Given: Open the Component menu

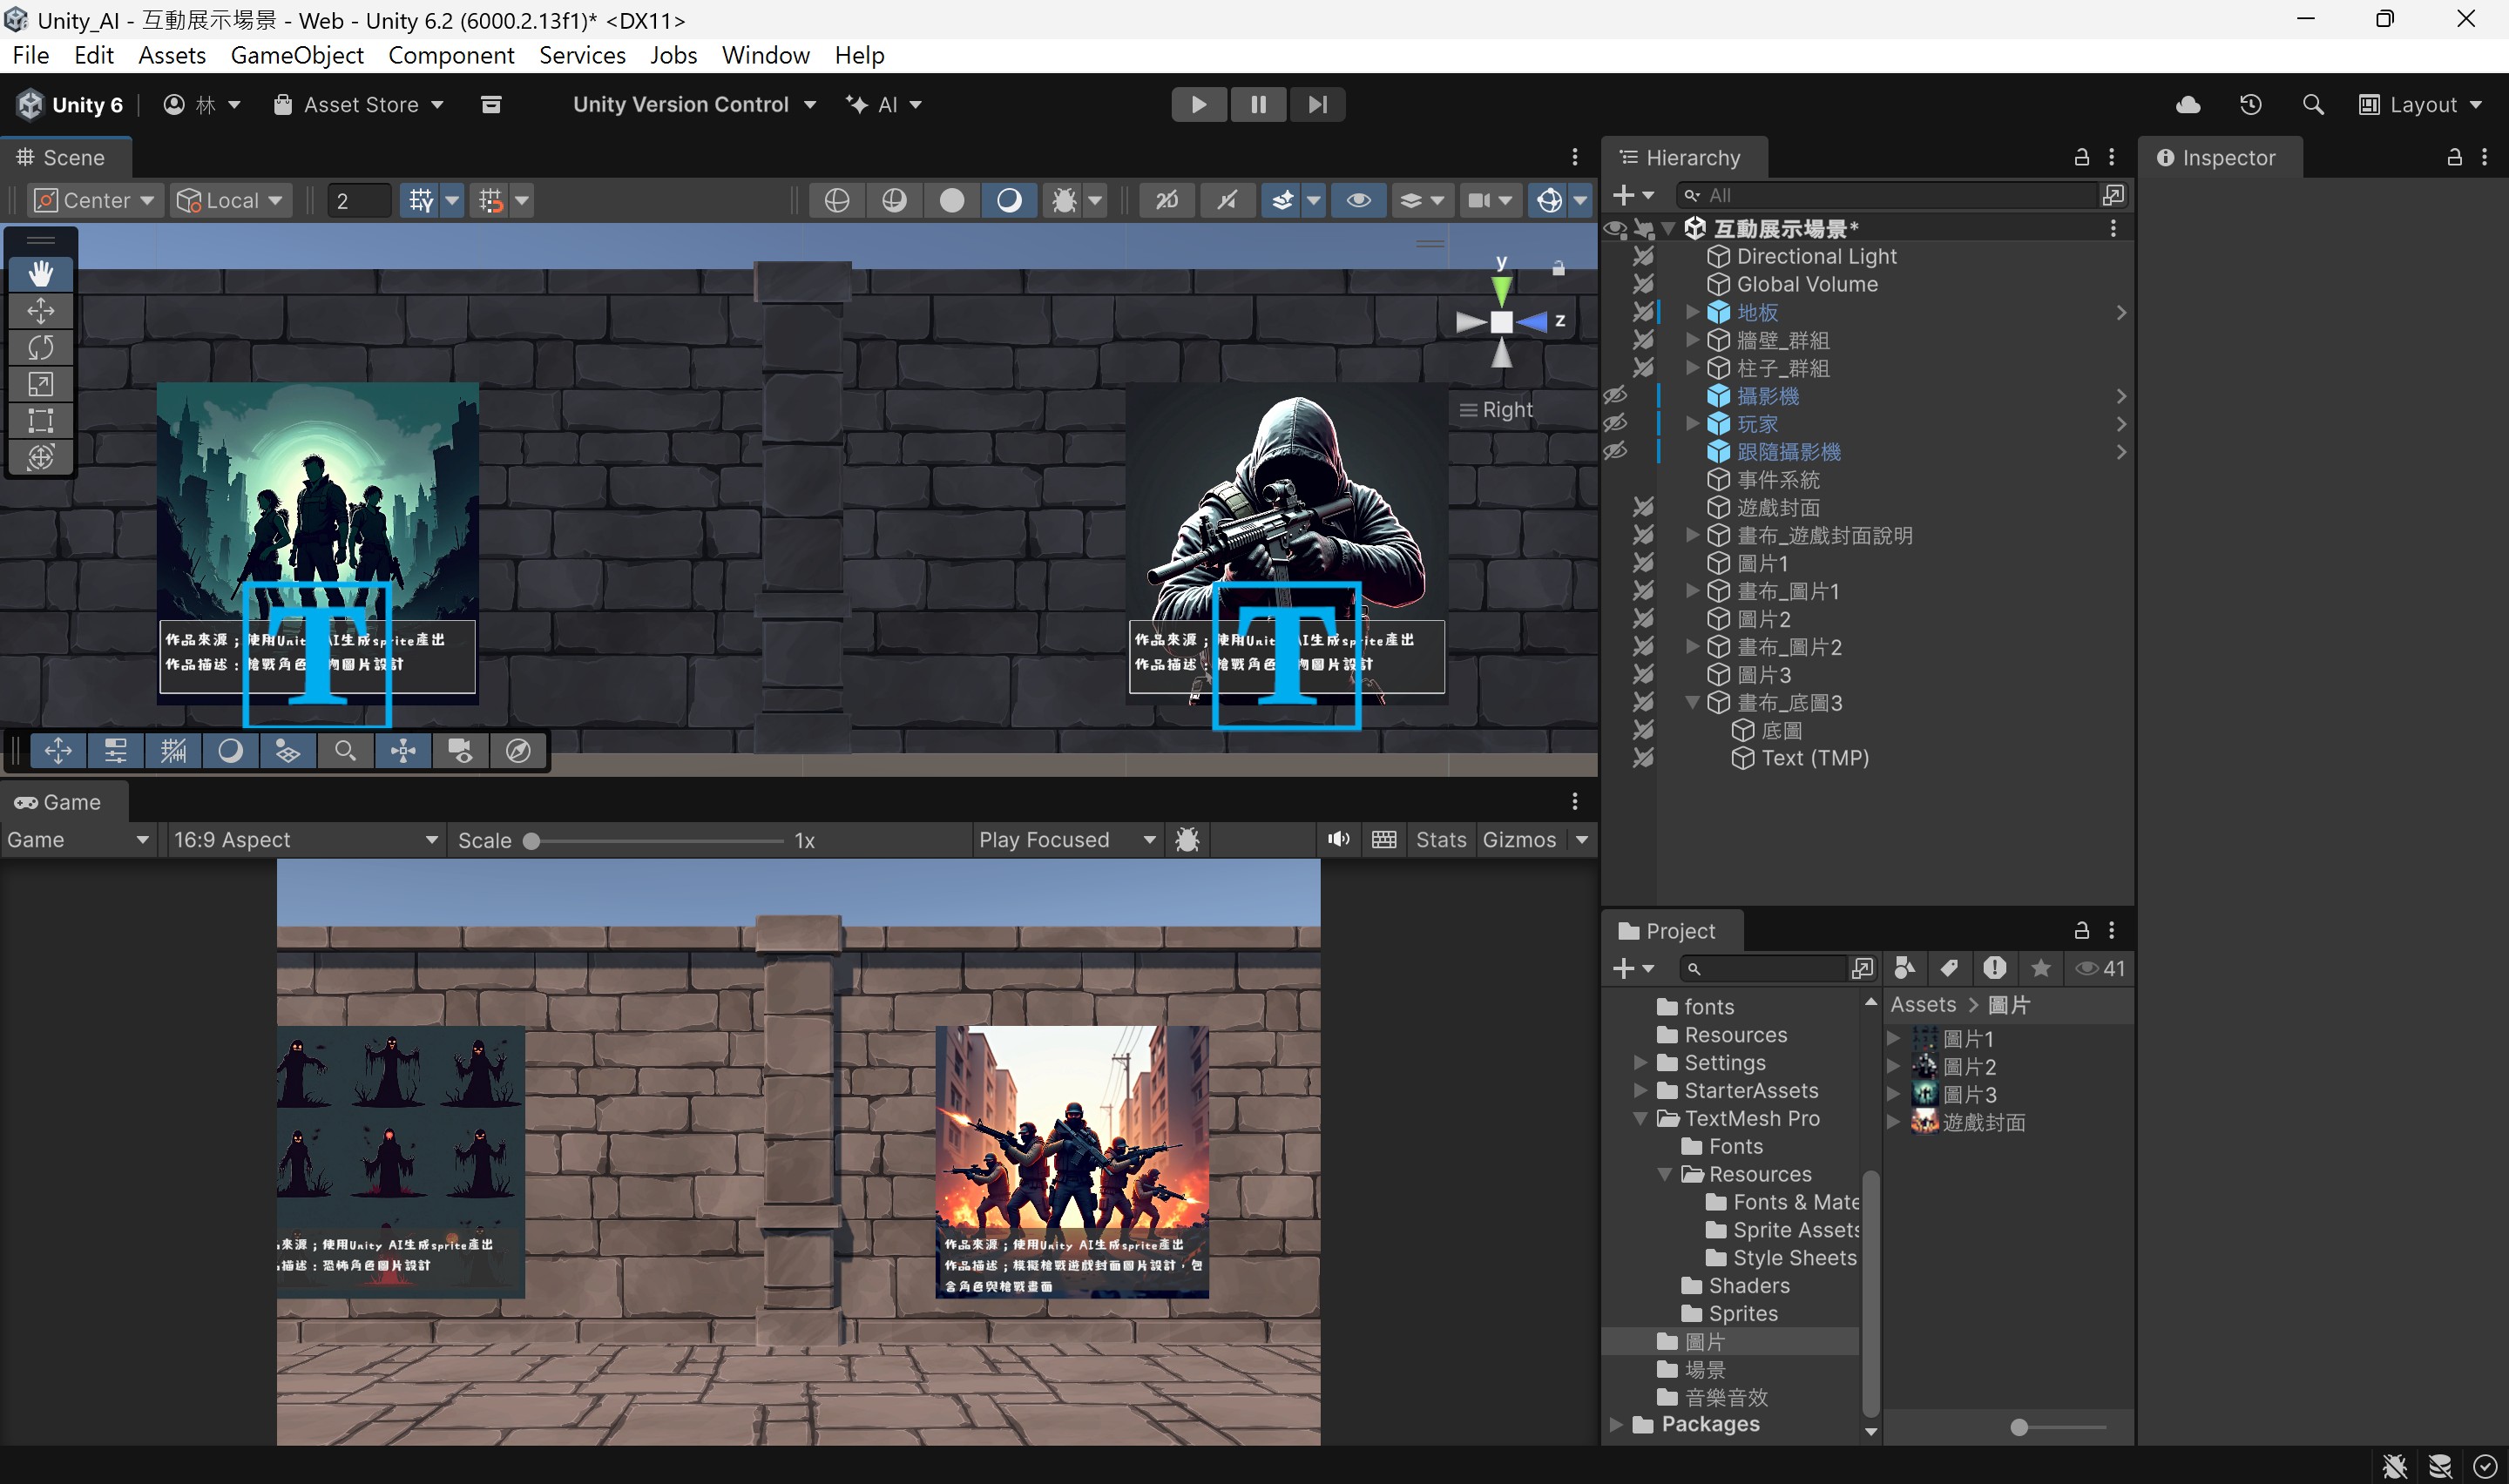Looking at the screenshot, I should point(451,55).
